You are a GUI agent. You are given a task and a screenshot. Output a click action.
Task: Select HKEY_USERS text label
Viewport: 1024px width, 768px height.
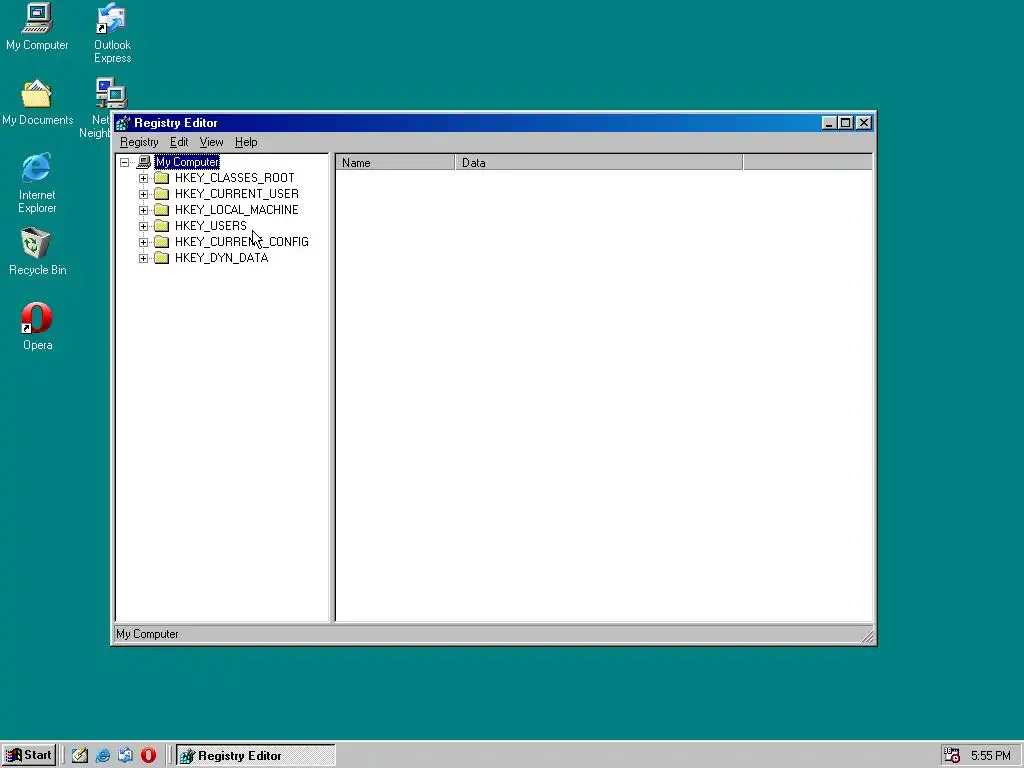(x=210, y=226)
